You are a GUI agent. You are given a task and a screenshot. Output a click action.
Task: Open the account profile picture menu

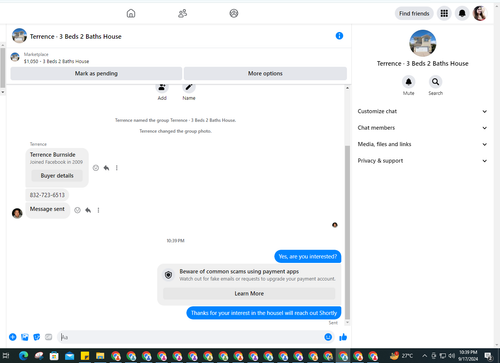coord(480,13)
